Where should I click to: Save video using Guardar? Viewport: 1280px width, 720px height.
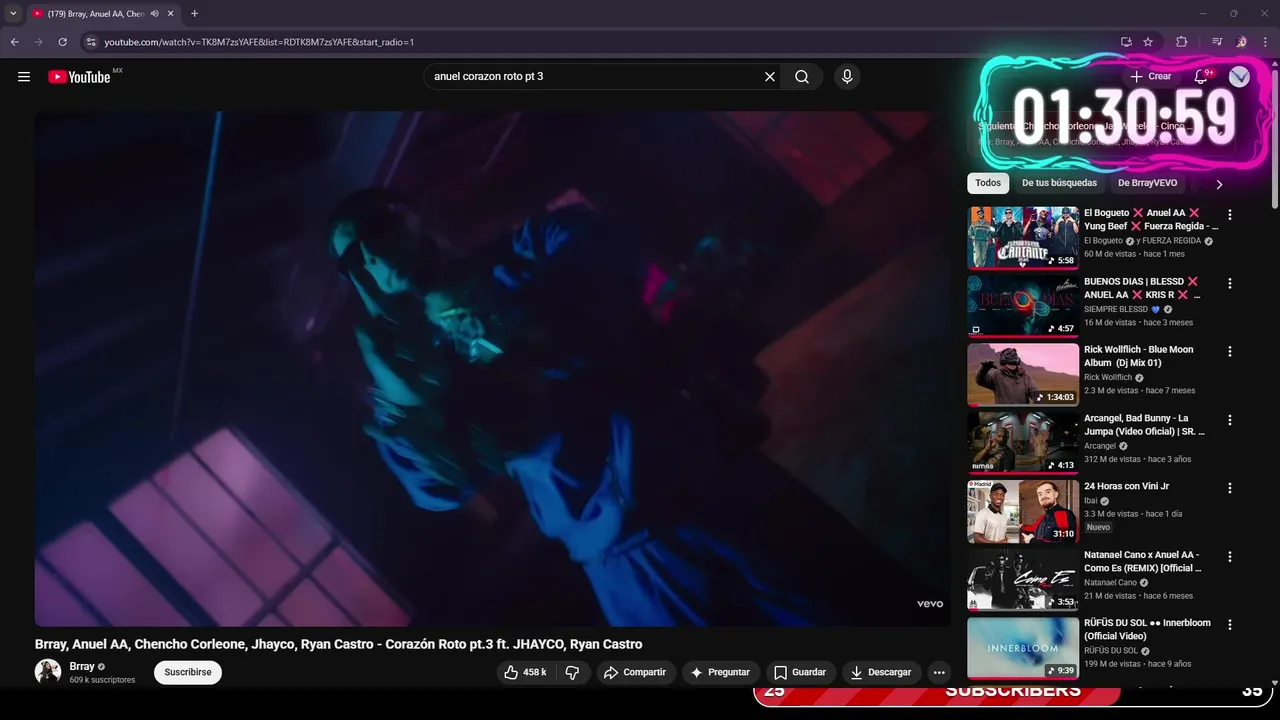coord(800,672)
